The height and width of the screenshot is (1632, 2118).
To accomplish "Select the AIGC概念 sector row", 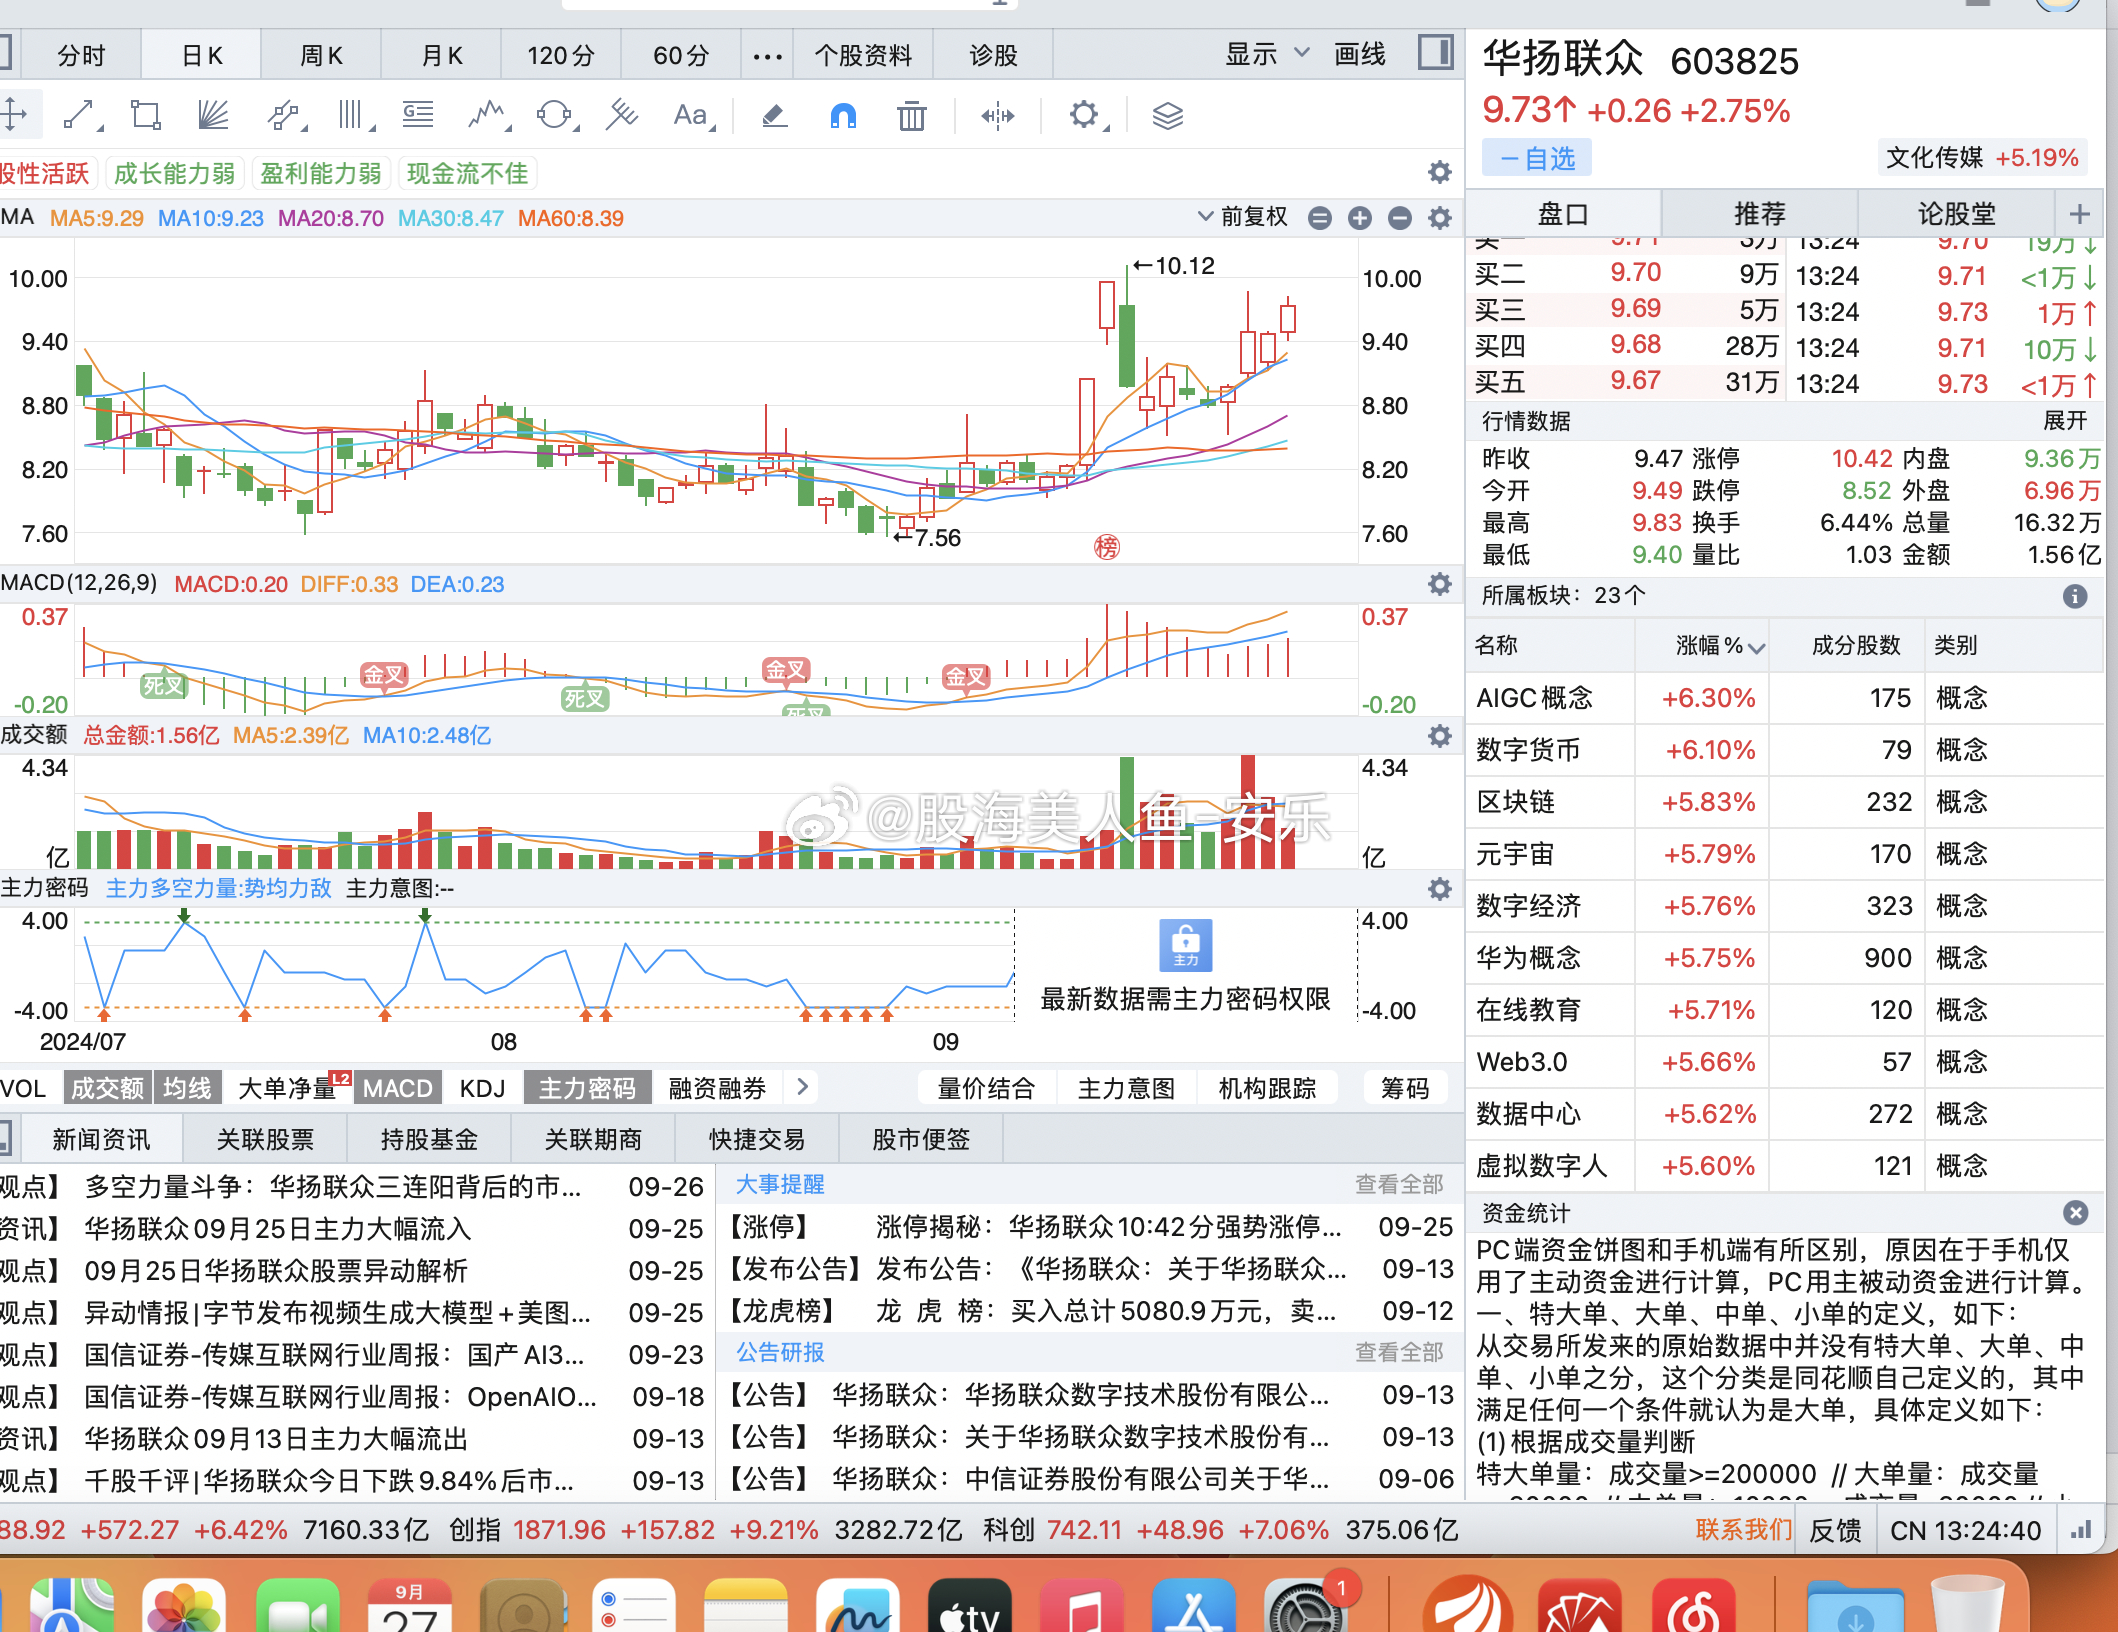I will point(1784,698).
